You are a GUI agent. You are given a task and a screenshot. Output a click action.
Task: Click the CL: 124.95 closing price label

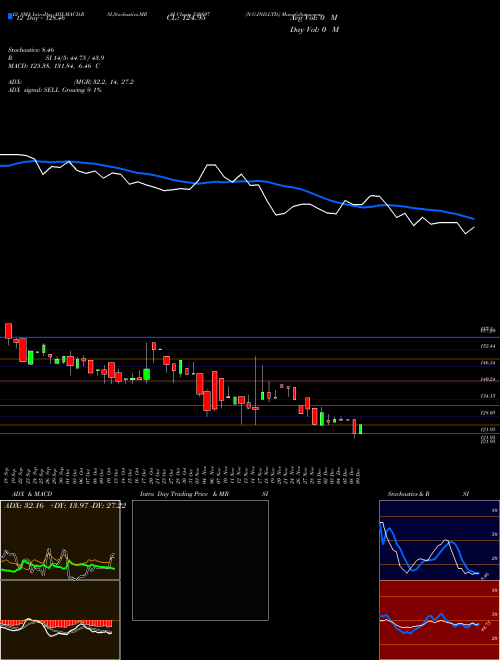point(186,18)
